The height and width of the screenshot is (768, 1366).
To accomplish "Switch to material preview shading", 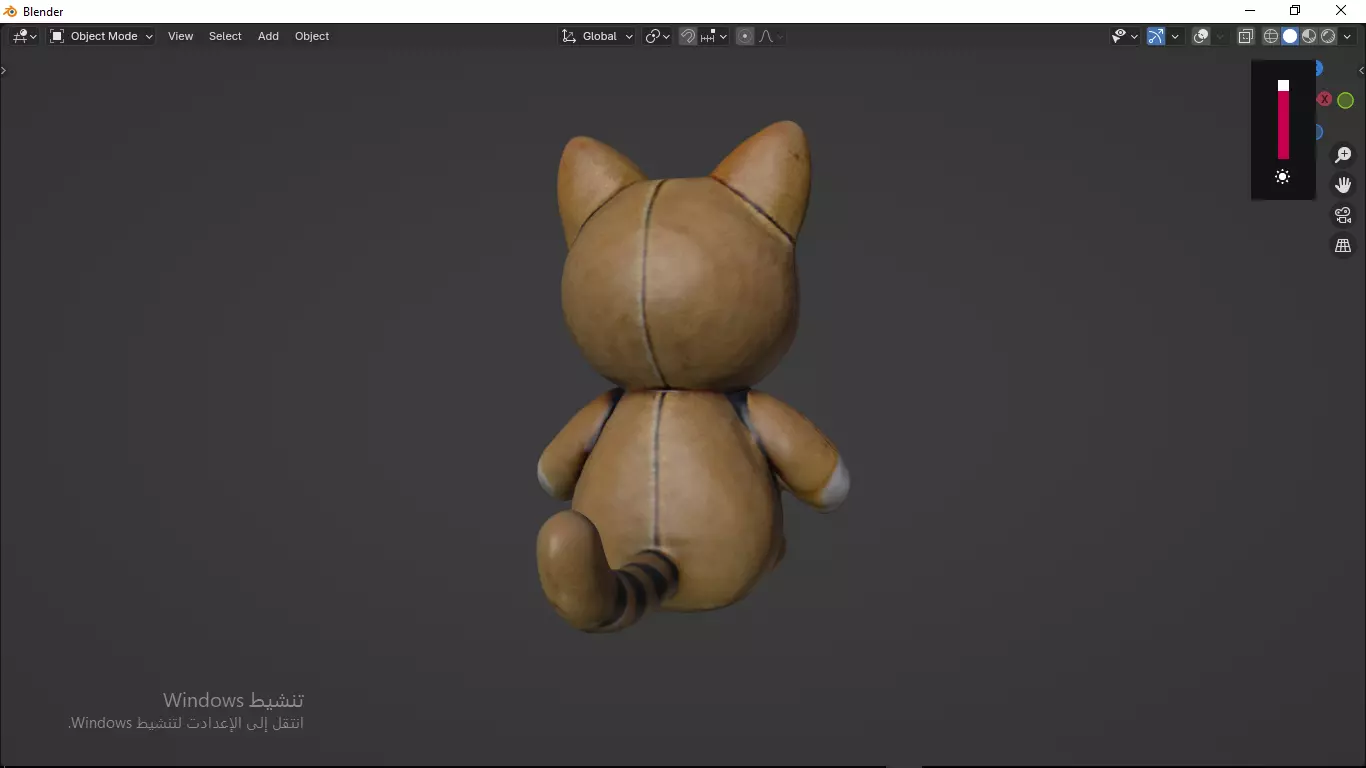I will [x=1309, y=36].
